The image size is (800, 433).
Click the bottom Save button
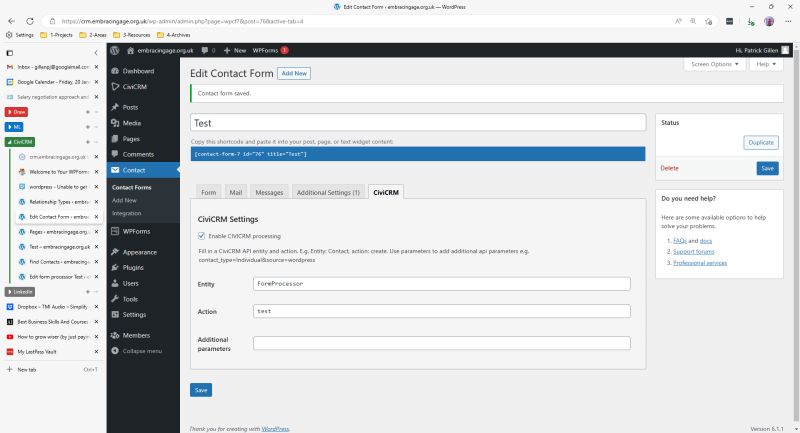click(201, 390)
